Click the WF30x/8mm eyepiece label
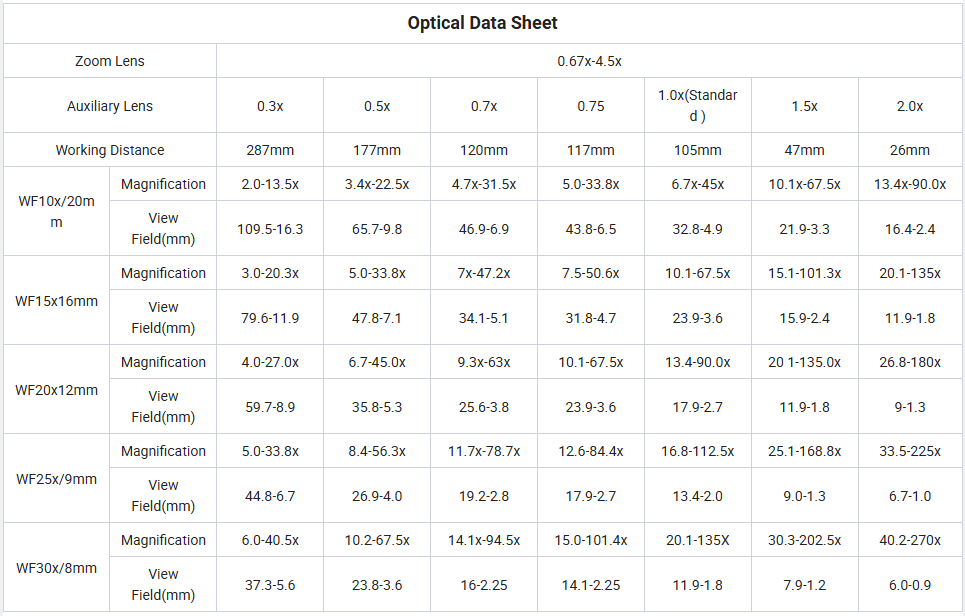The width and height of the screenshot is (965, 616). tap(56, 567)
